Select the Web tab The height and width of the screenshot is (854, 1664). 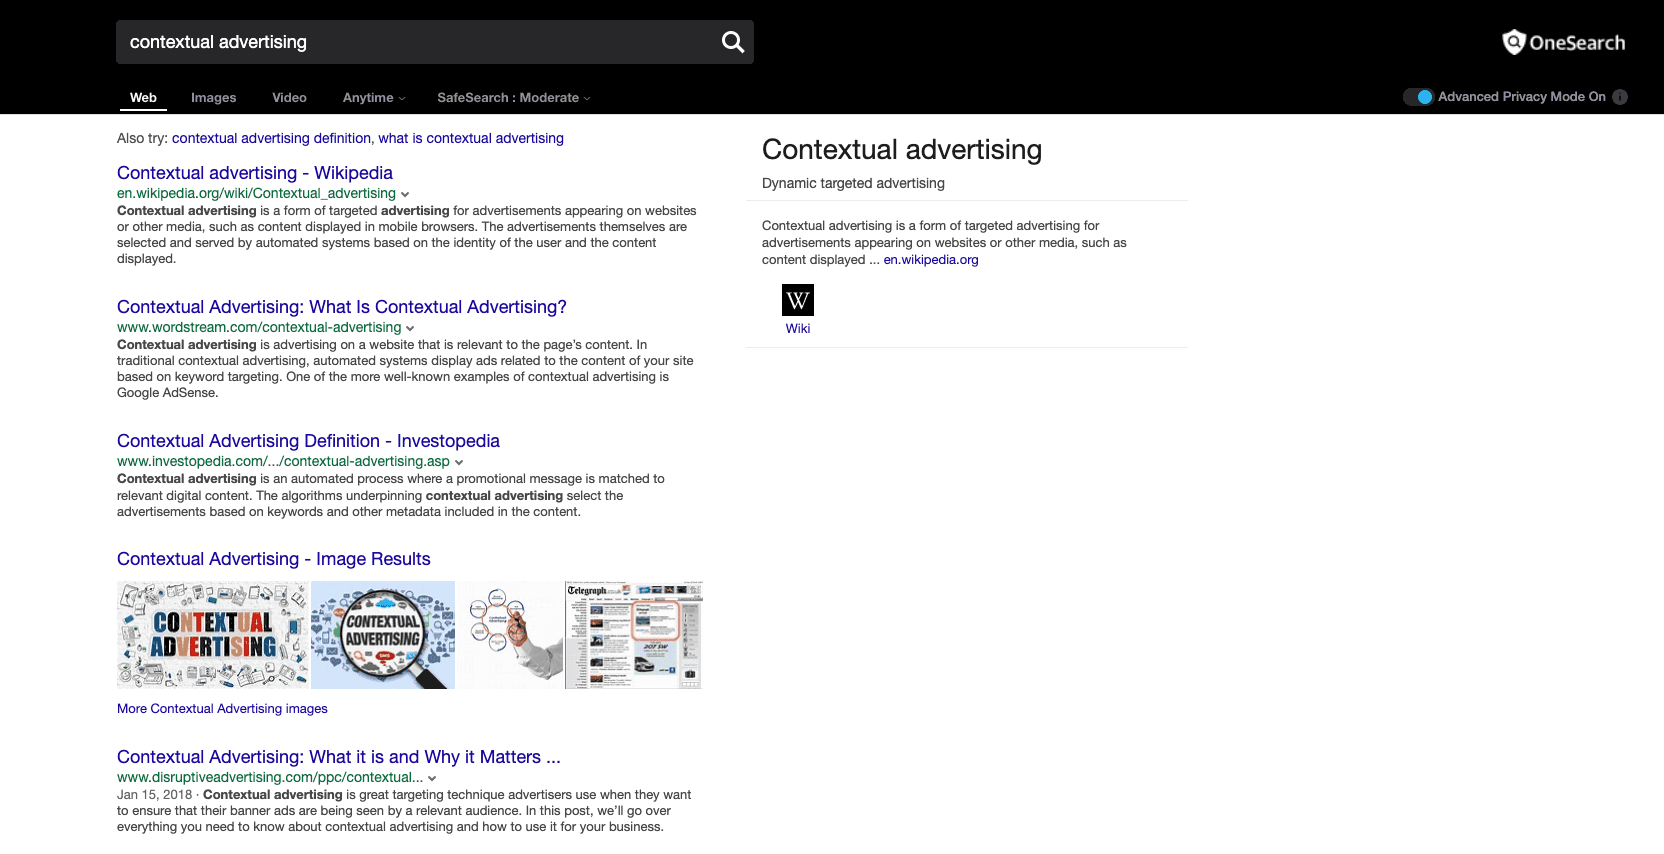coord(143,98)
